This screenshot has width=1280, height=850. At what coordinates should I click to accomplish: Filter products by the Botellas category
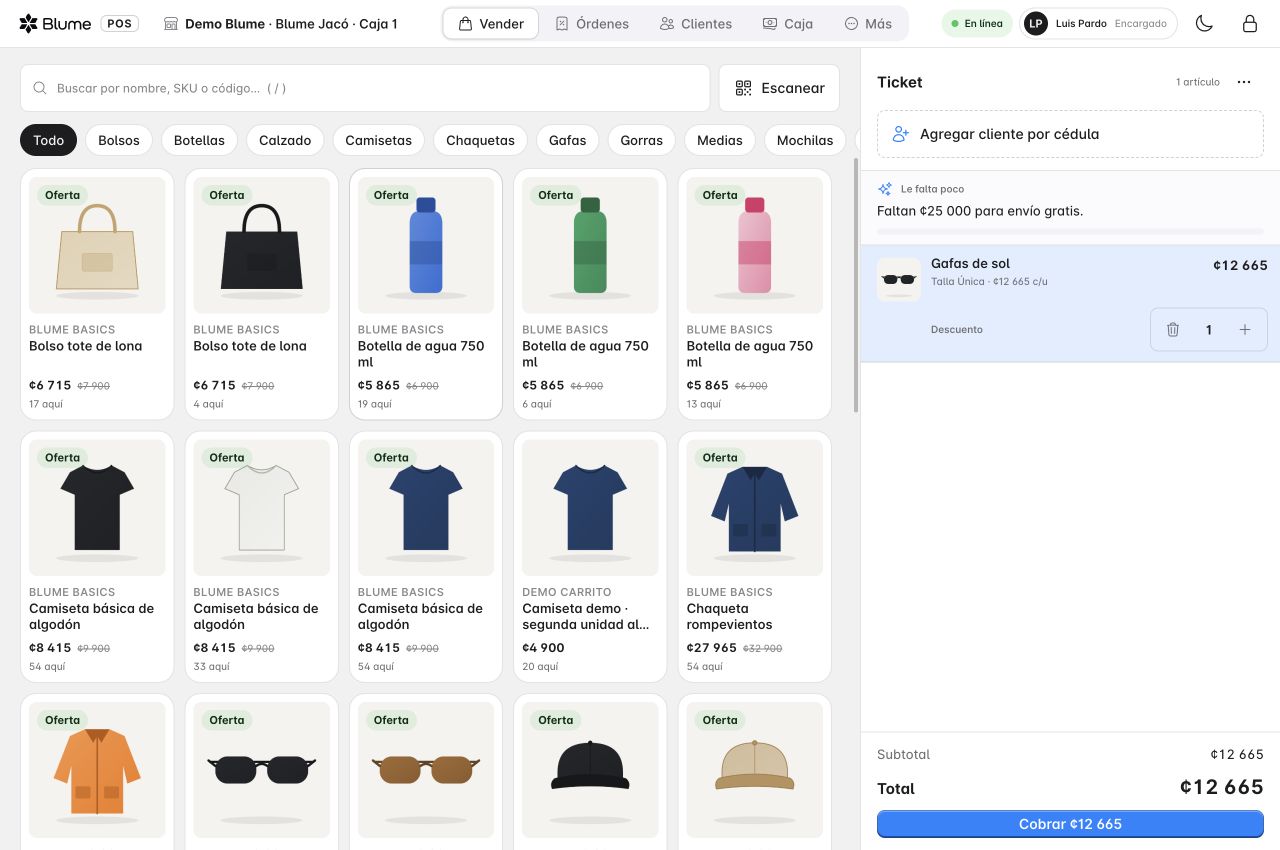click(x=199, y=140)
